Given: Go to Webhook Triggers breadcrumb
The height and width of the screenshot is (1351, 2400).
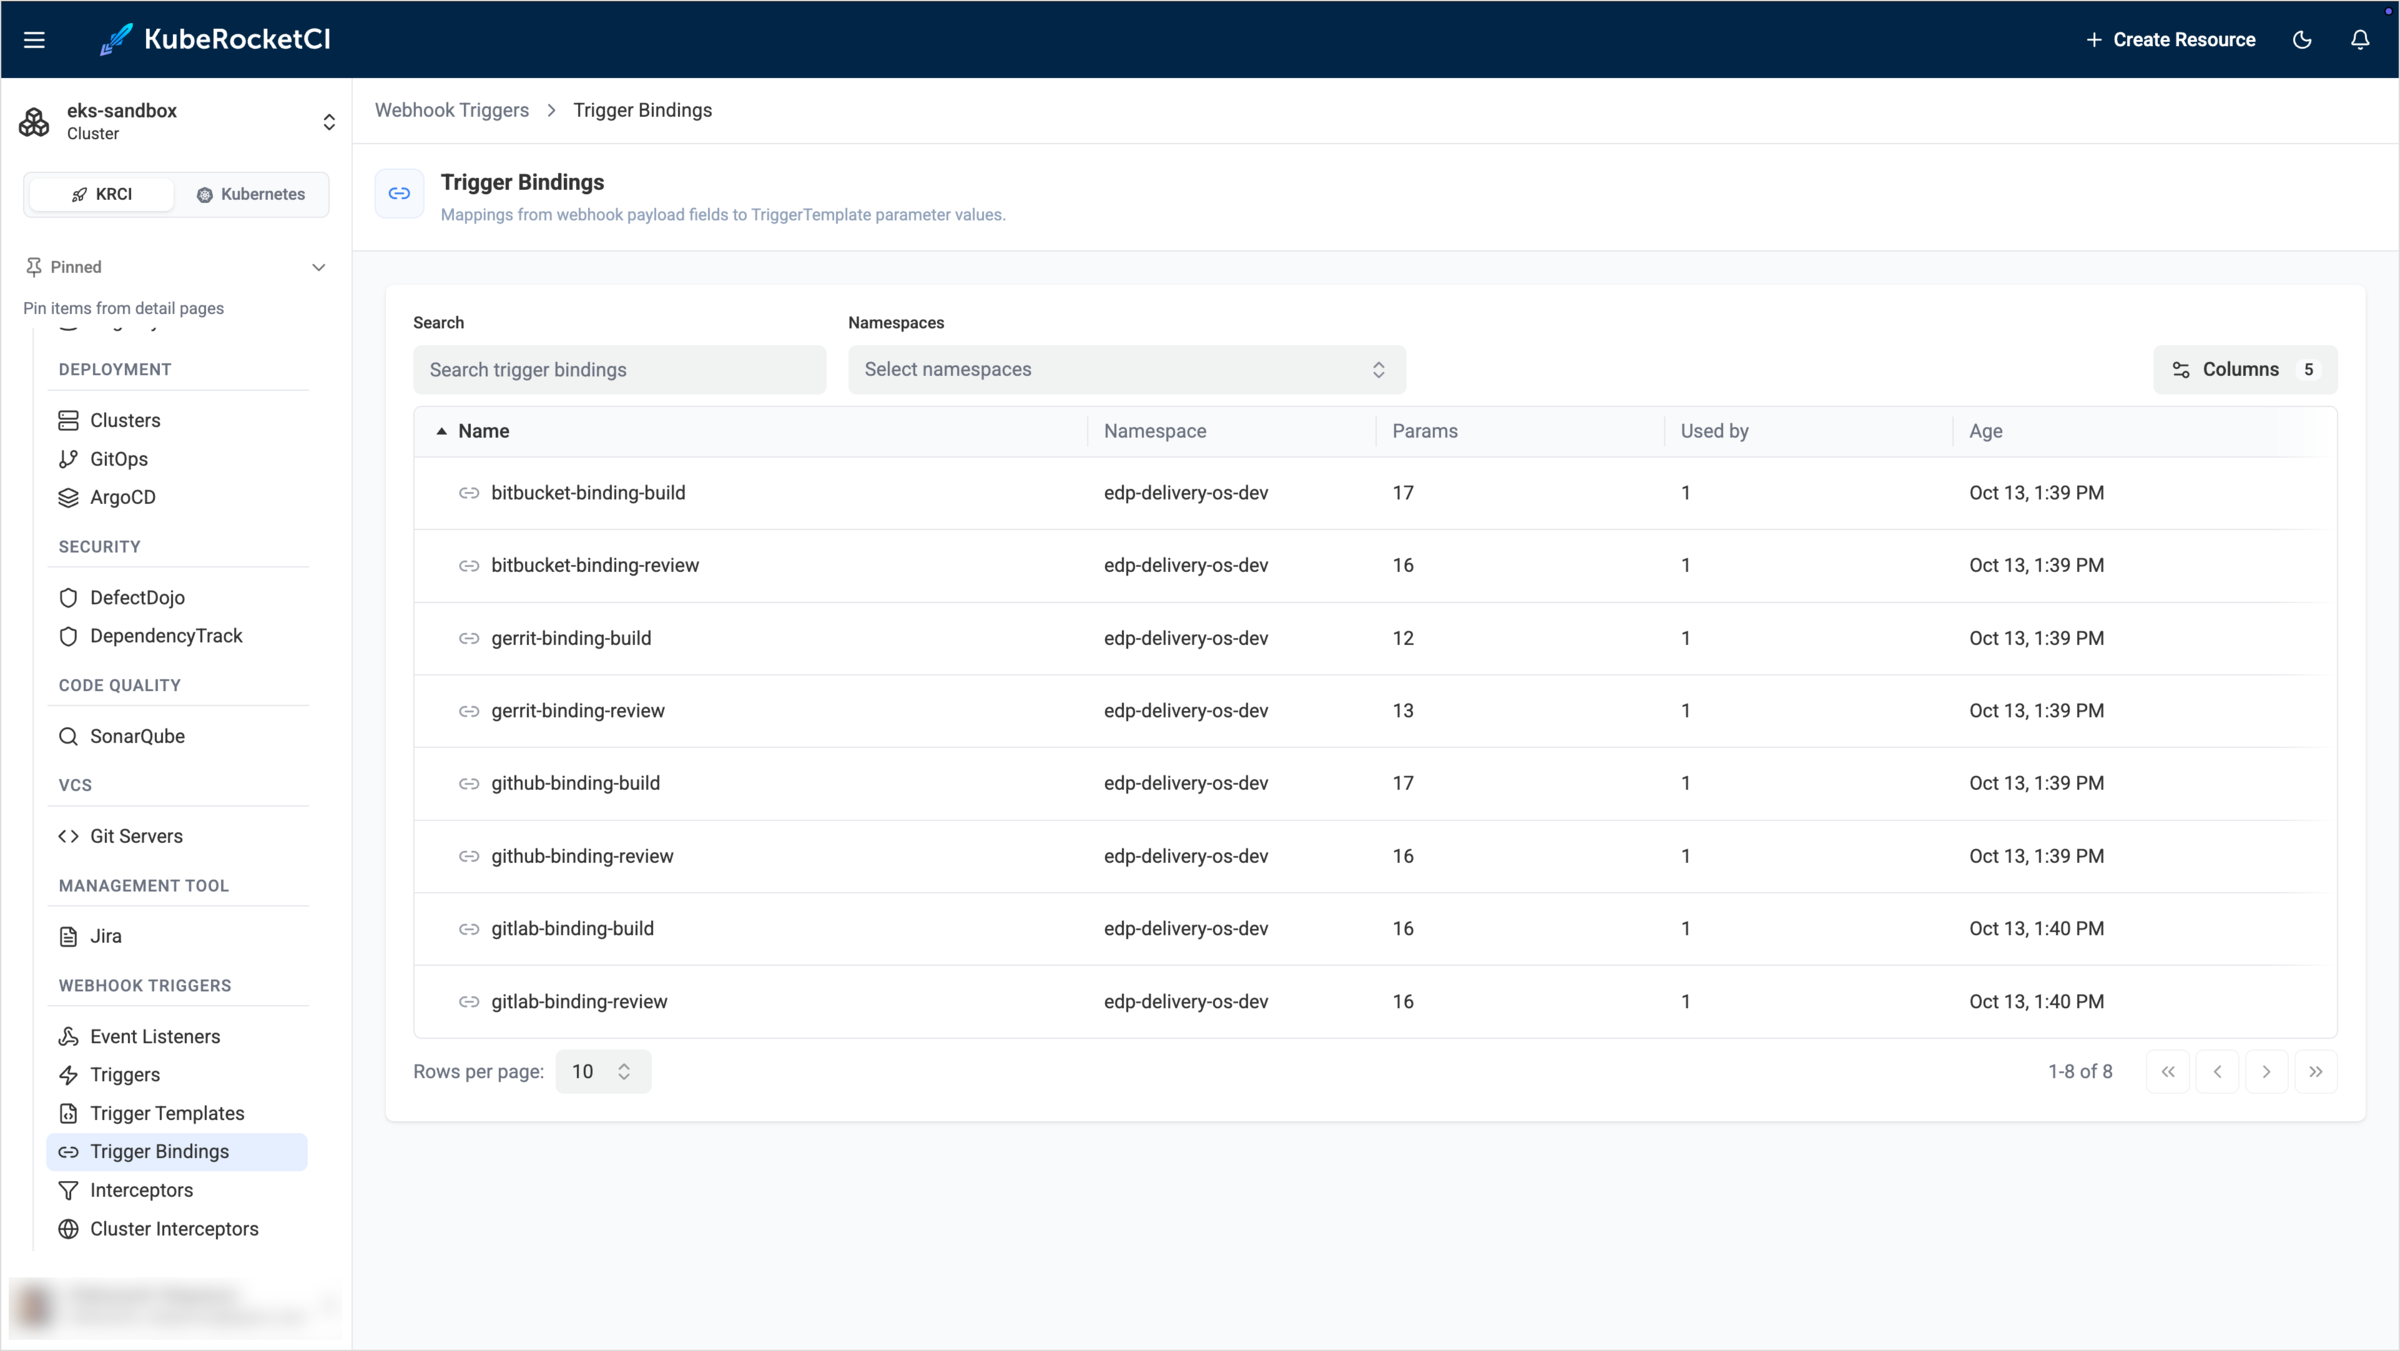Looking at the screenshot, I should tap(452, 110).
